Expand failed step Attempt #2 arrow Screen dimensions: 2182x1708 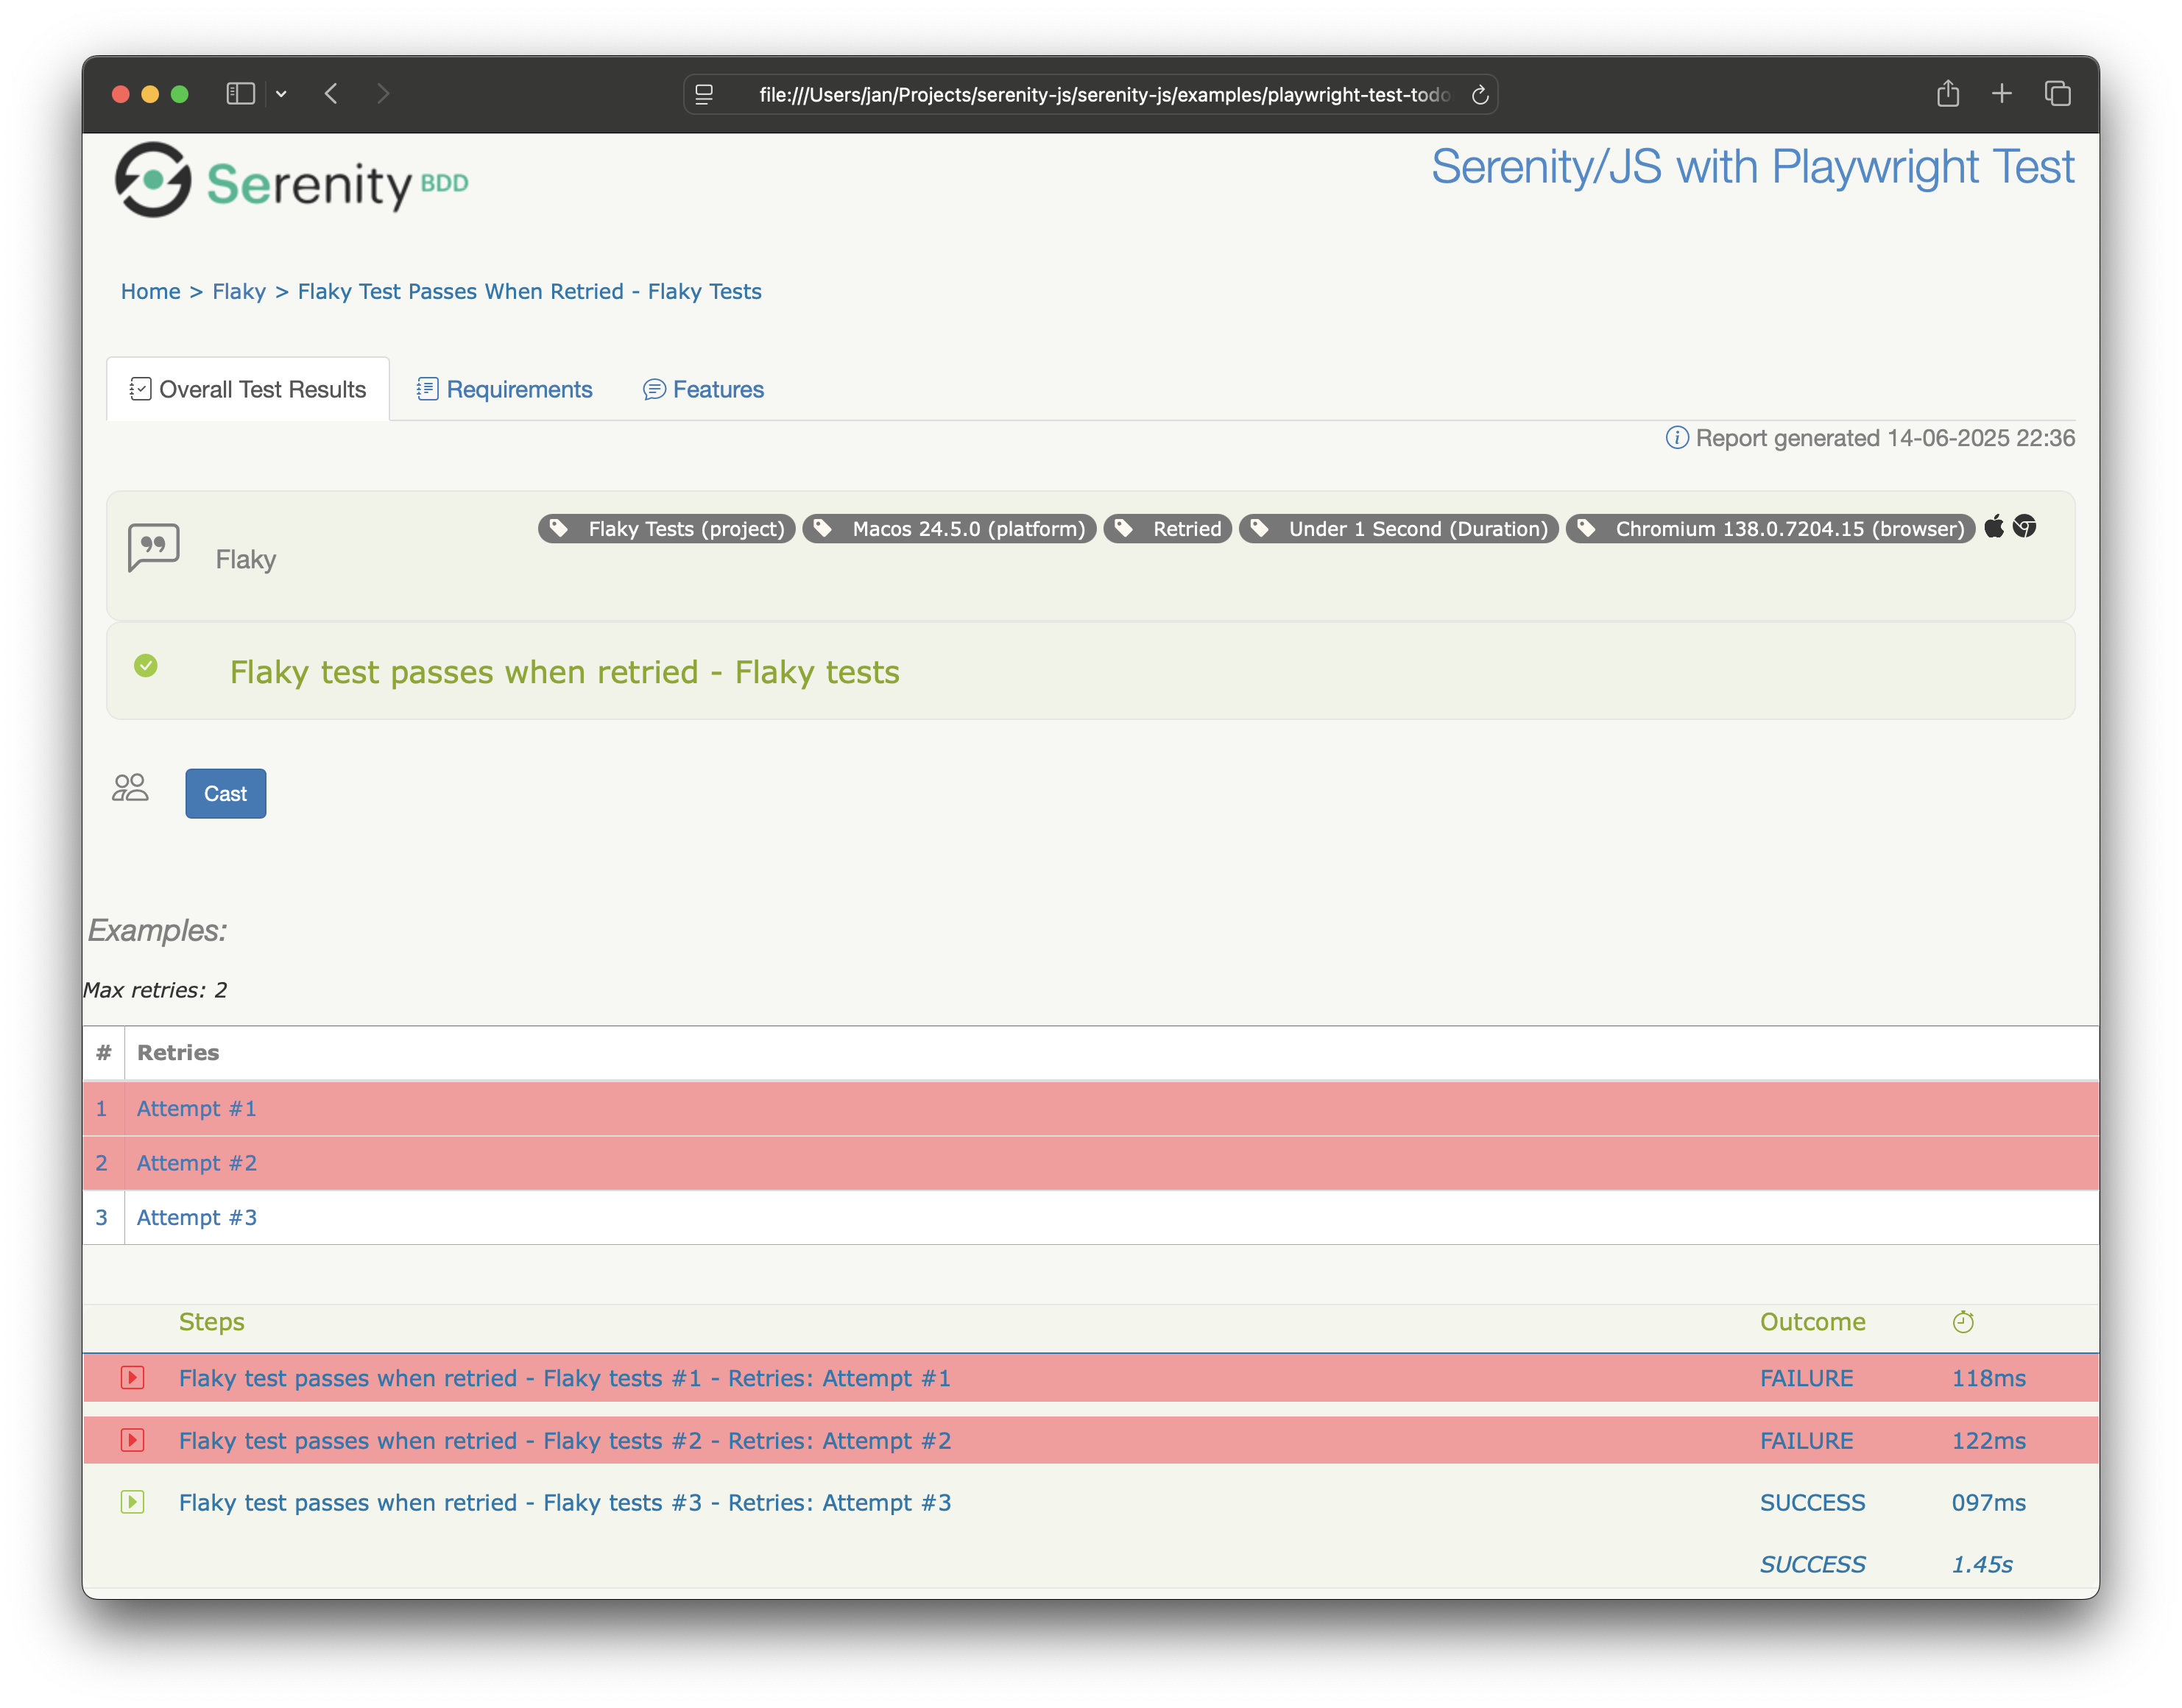(x=133, y=1440)
